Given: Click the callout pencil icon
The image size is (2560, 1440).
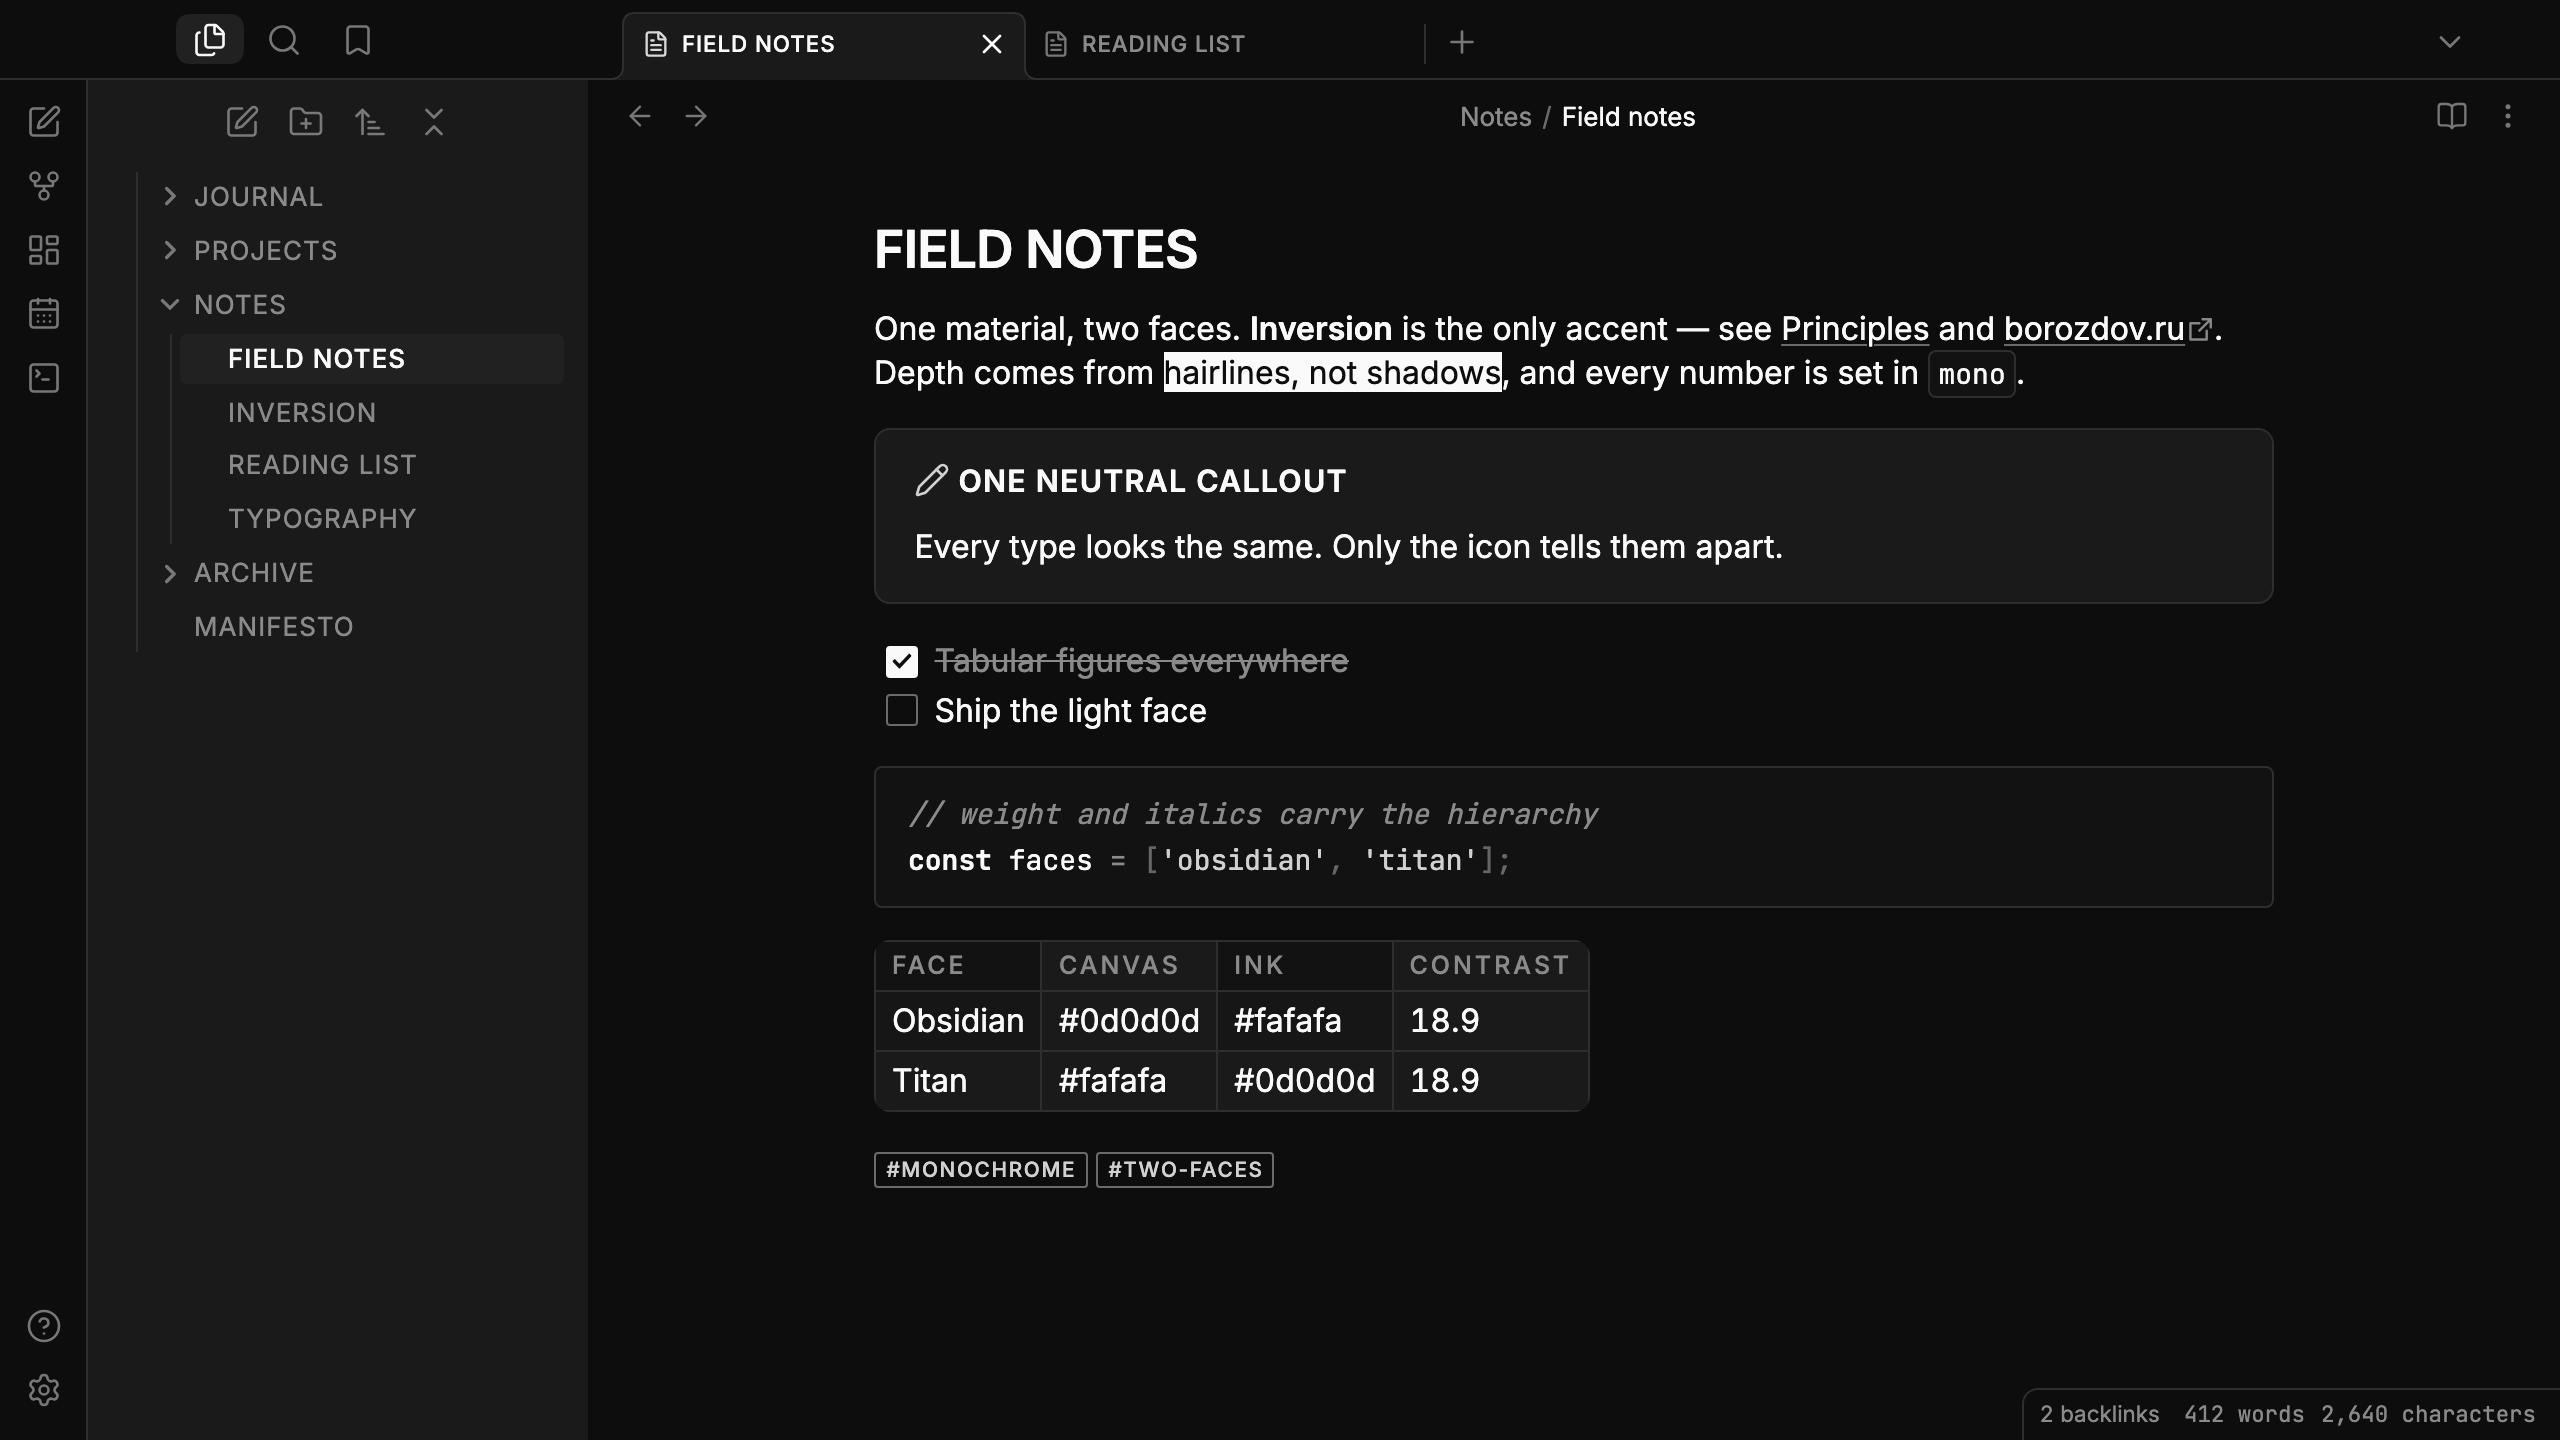Looking at the screenshot, I should [x=931, y=481].
